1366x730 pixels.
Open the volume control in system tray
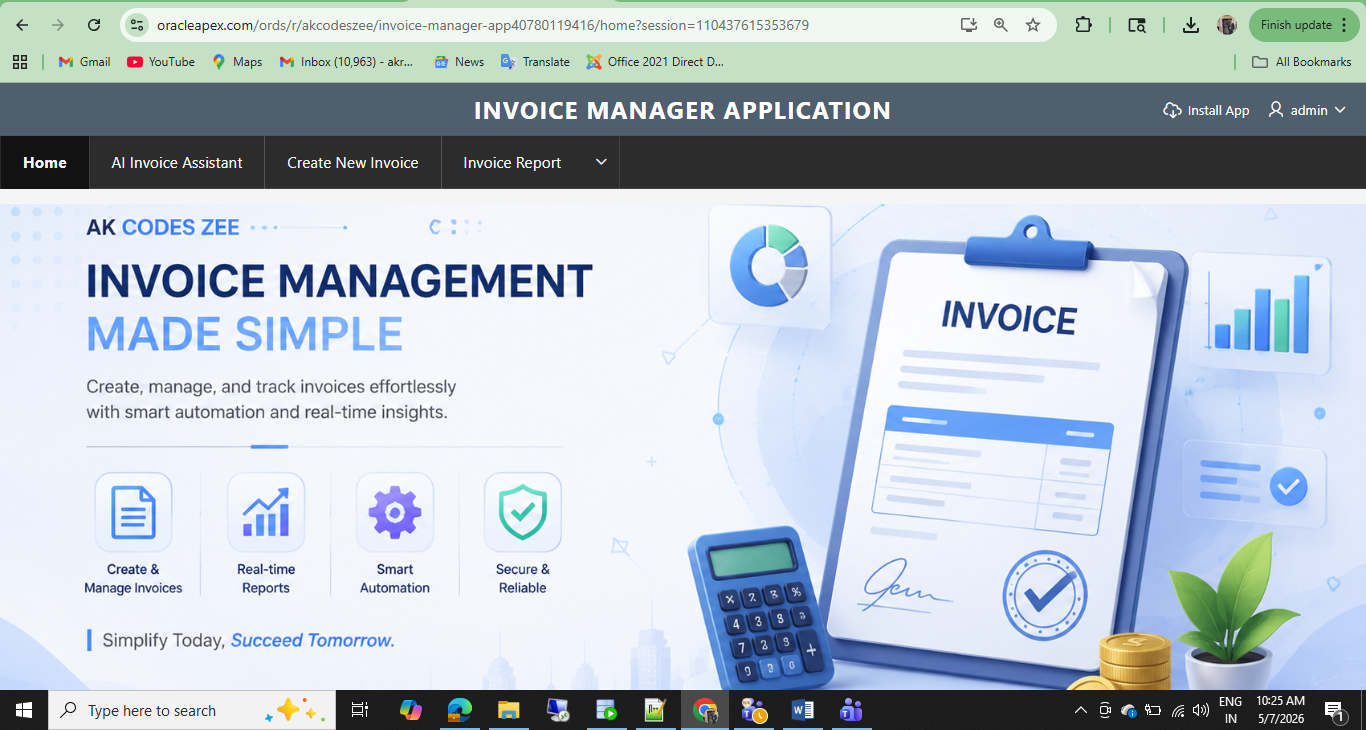point(1201,710)
